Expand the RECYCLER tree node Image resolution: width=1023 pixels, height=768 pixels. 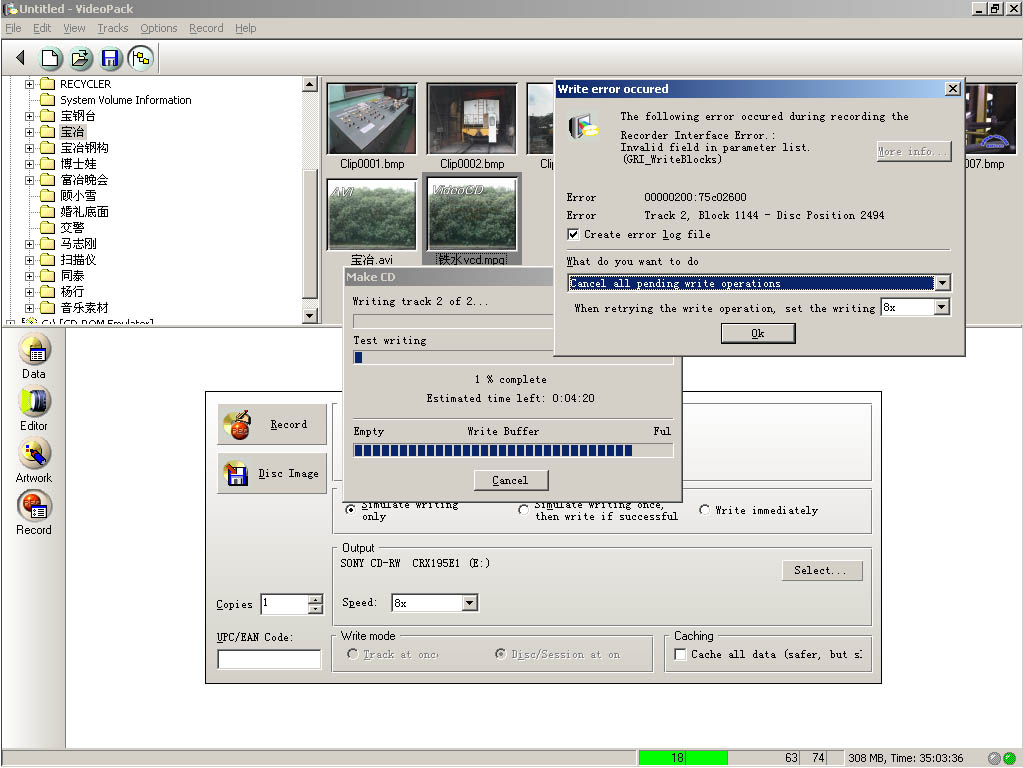[29, 84]
